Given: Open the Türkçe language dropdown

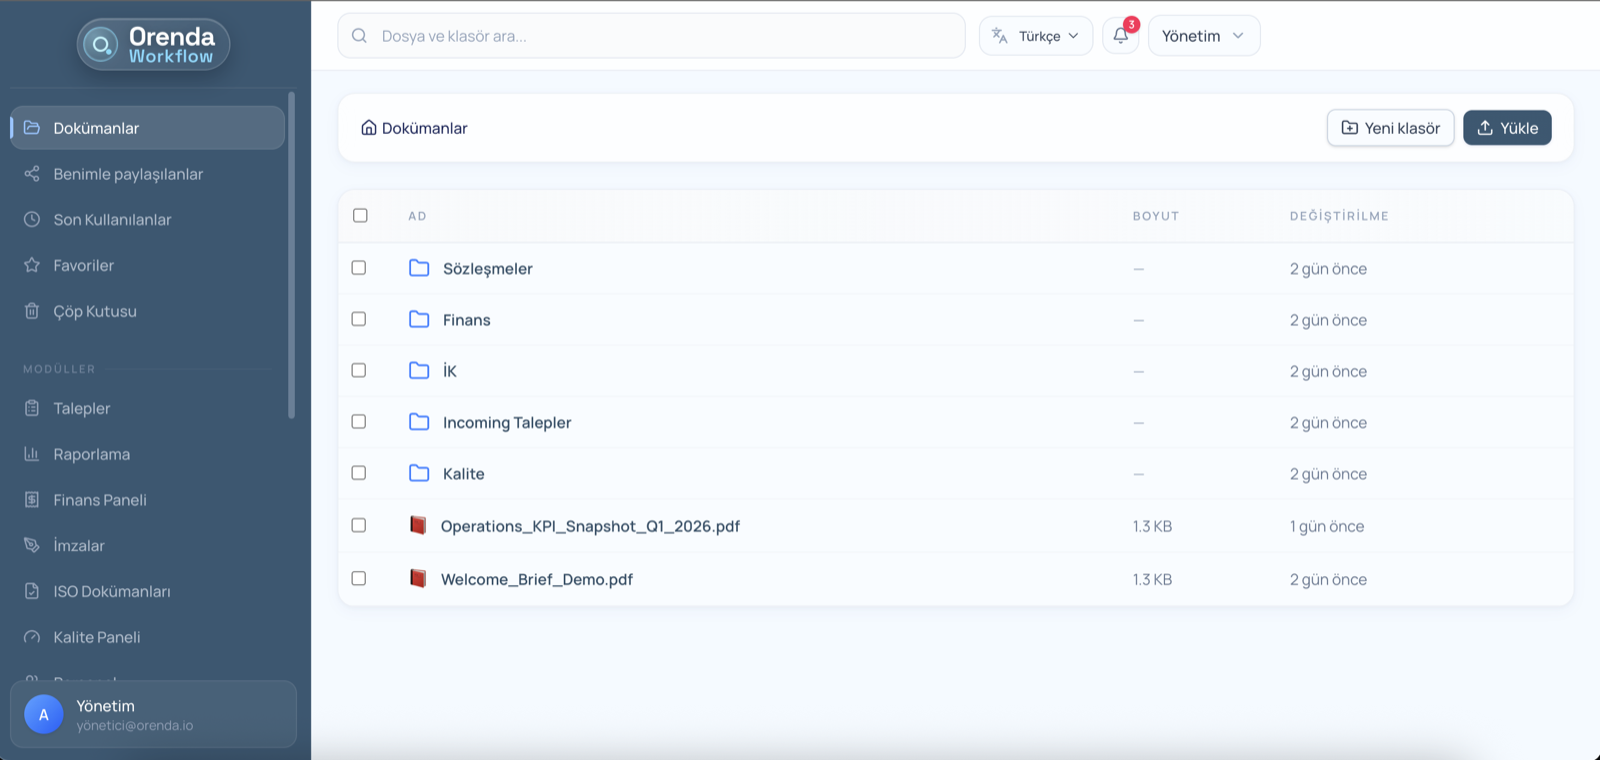Looking at the screenshot, I should [1035, 36].
